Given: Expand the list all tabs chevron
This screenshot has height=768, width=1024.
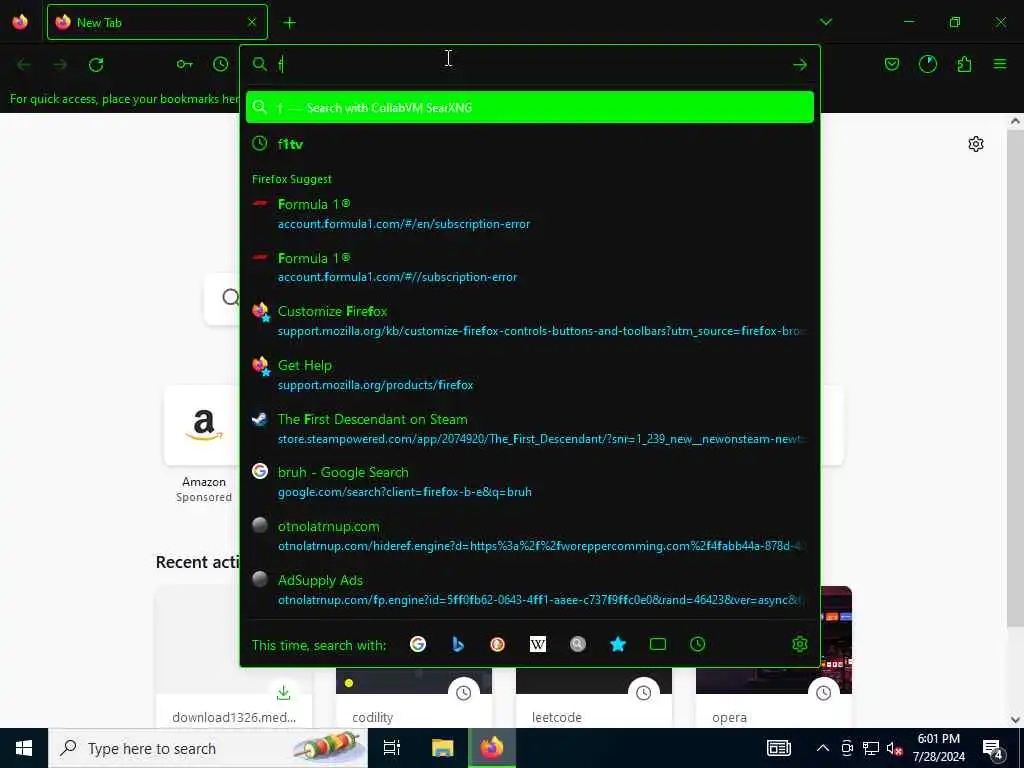Looking at the screenshot, I should pyautogui.click(x=825, y=22).
